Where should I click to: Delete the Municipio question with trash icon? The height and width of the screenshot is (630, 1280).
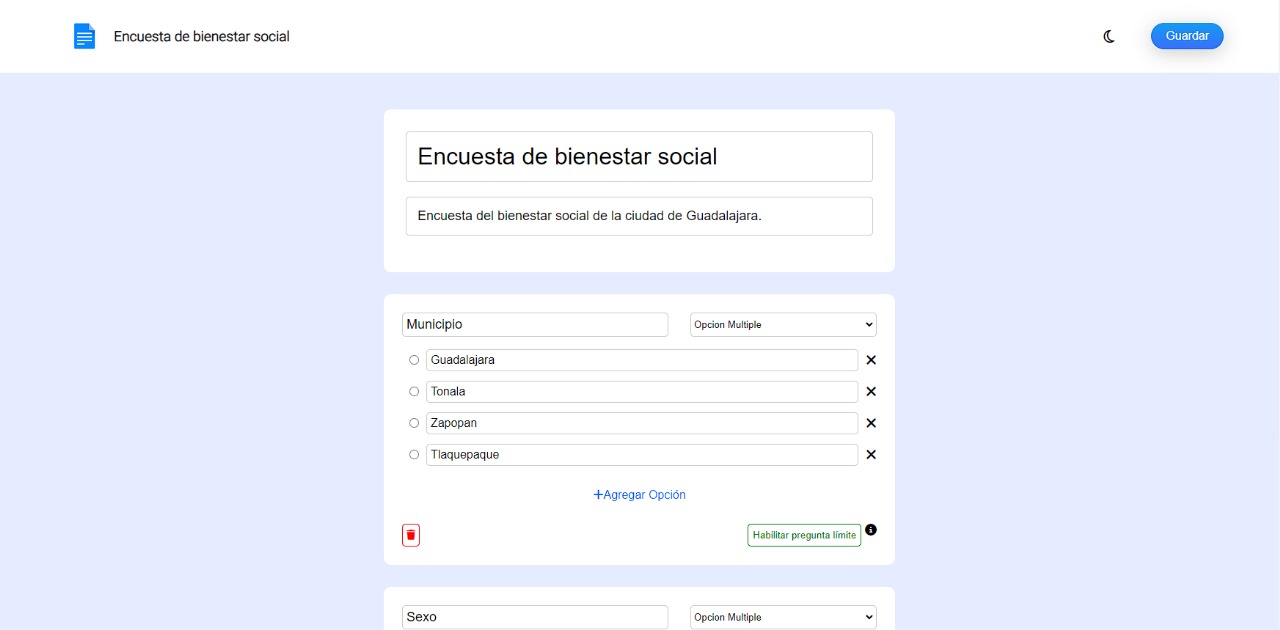(411, 535)
